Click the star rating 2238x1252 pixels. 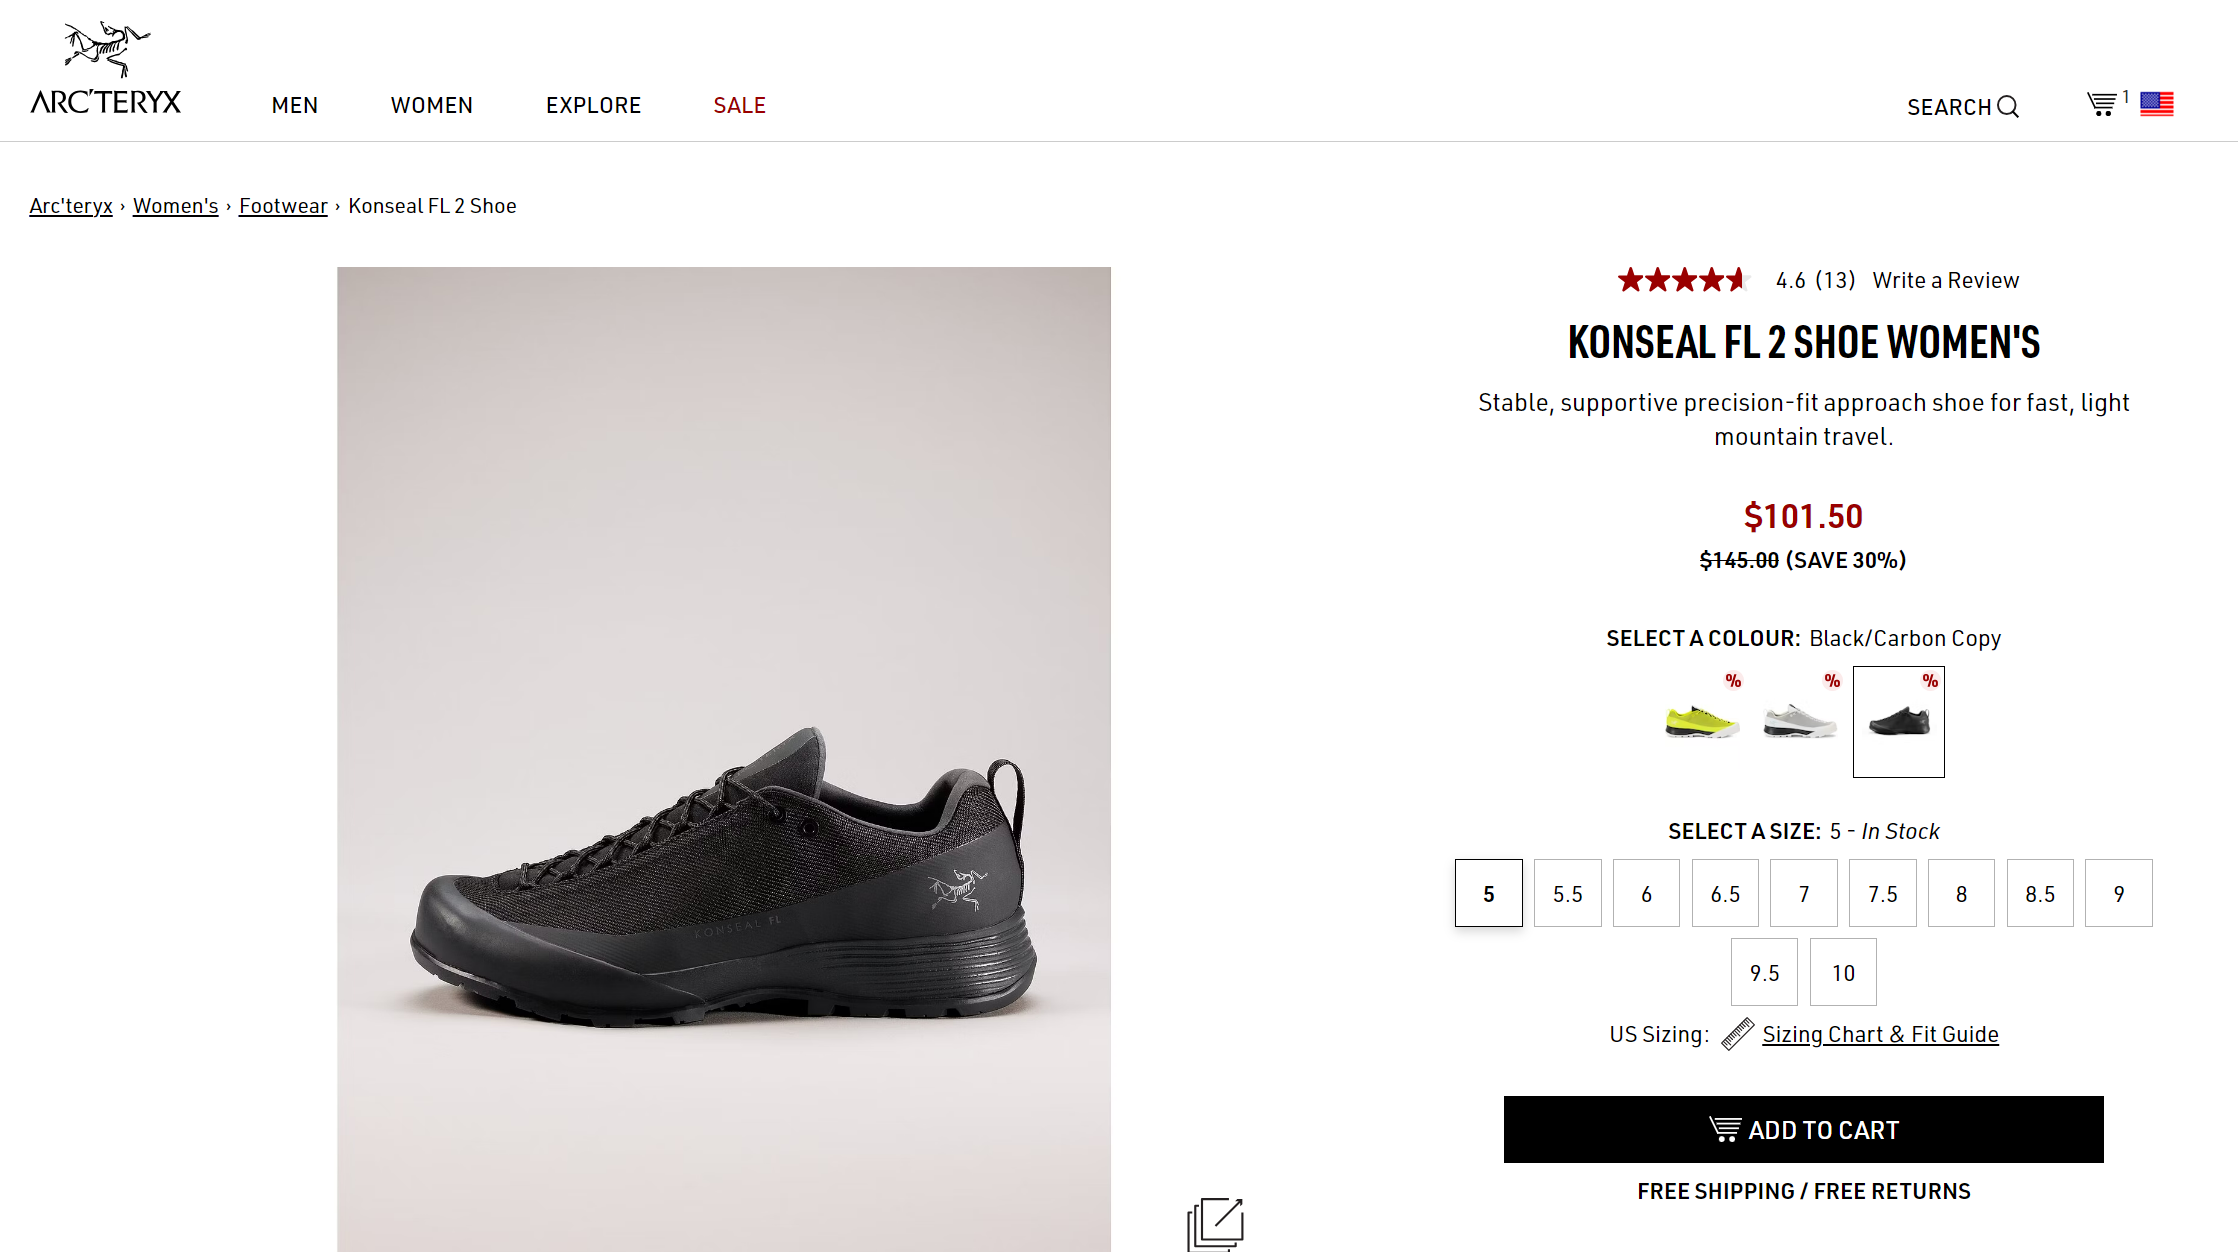tap(1681, 280)
